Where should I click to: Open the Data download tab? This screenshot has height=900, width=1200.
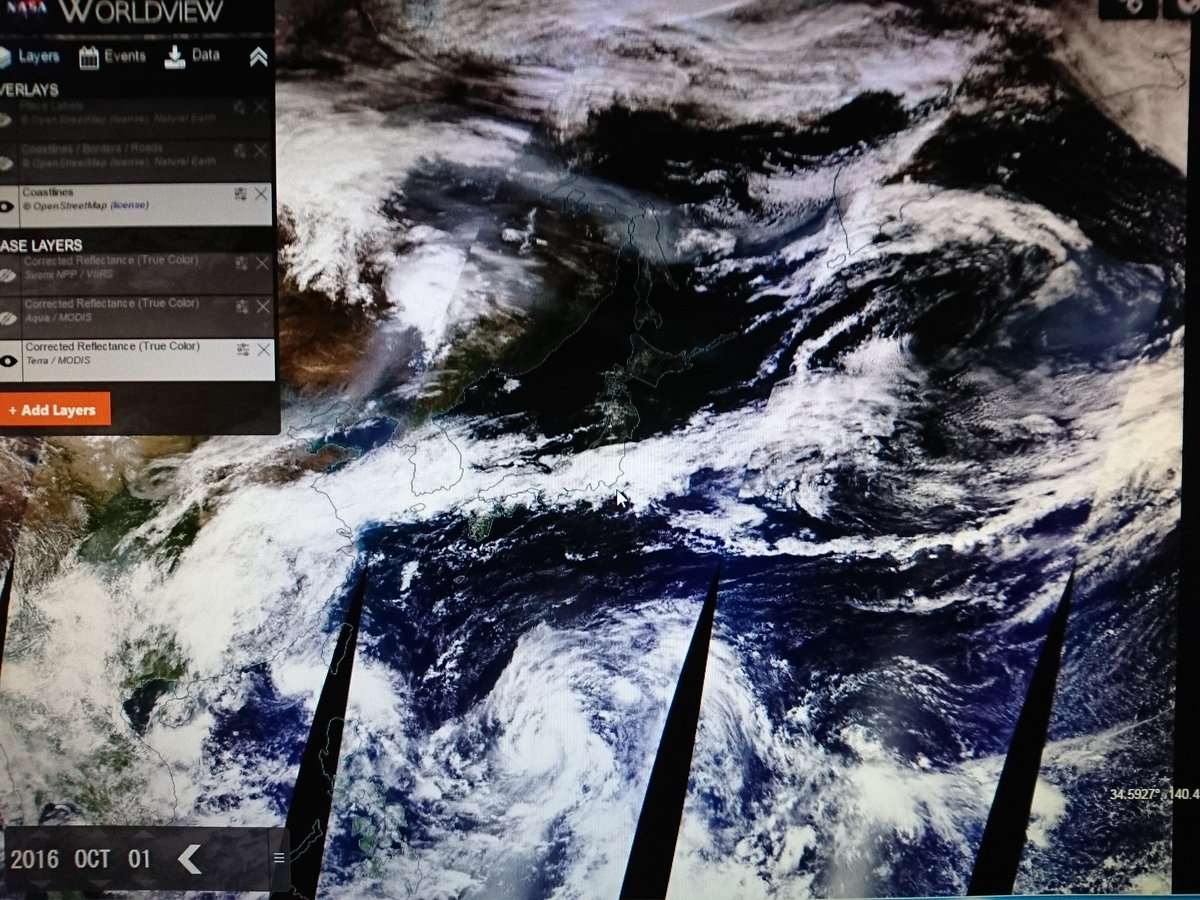[x=192, y=56]
